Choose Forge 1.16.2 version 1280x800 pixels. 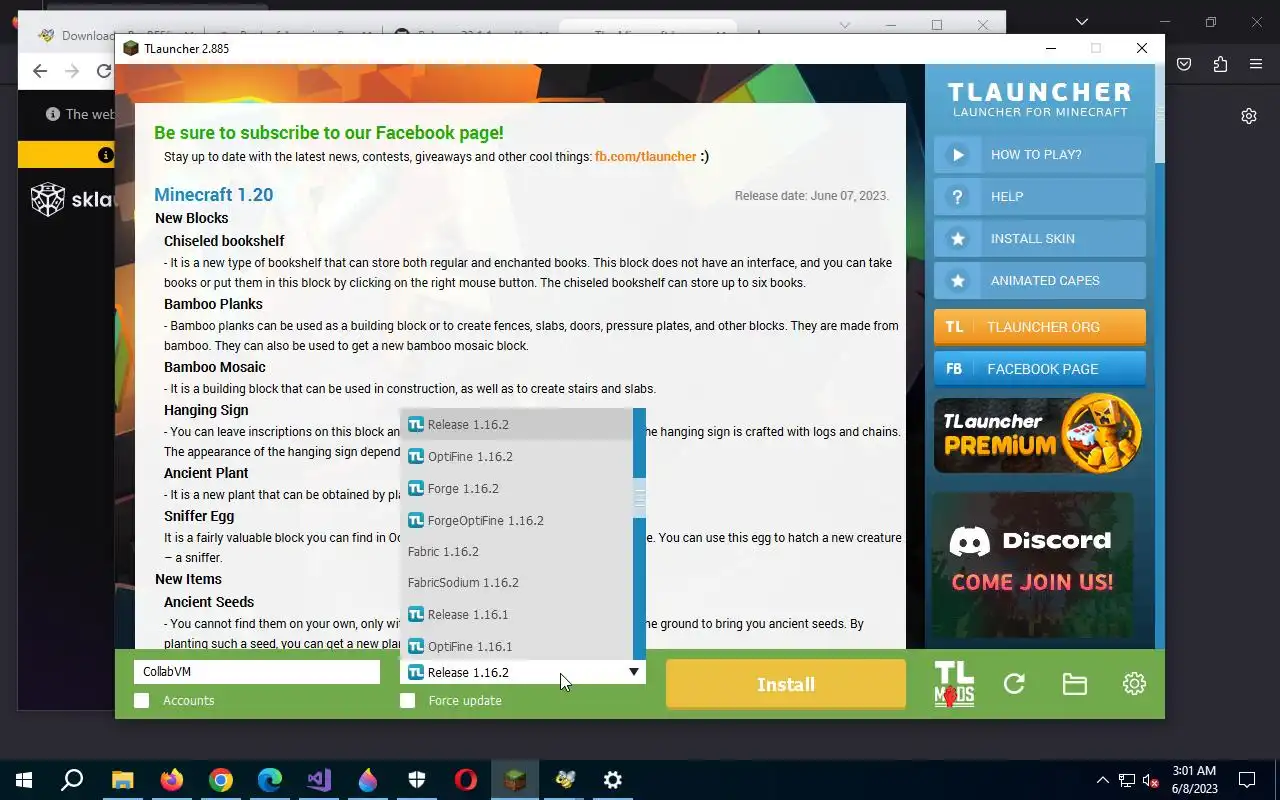click(517, 489)
